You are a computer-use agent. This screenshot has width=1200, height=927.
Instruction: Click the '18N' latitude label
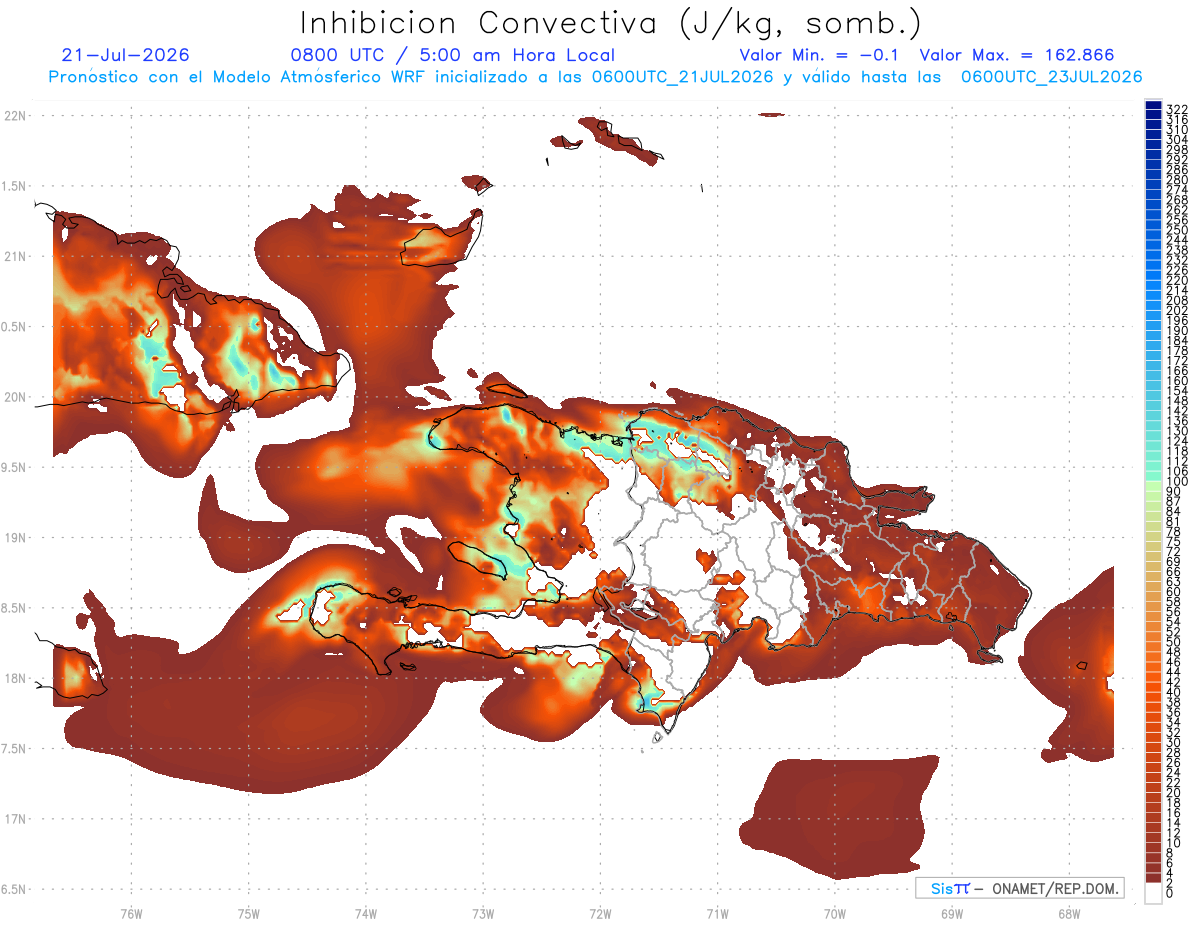(x=15, y=679)
